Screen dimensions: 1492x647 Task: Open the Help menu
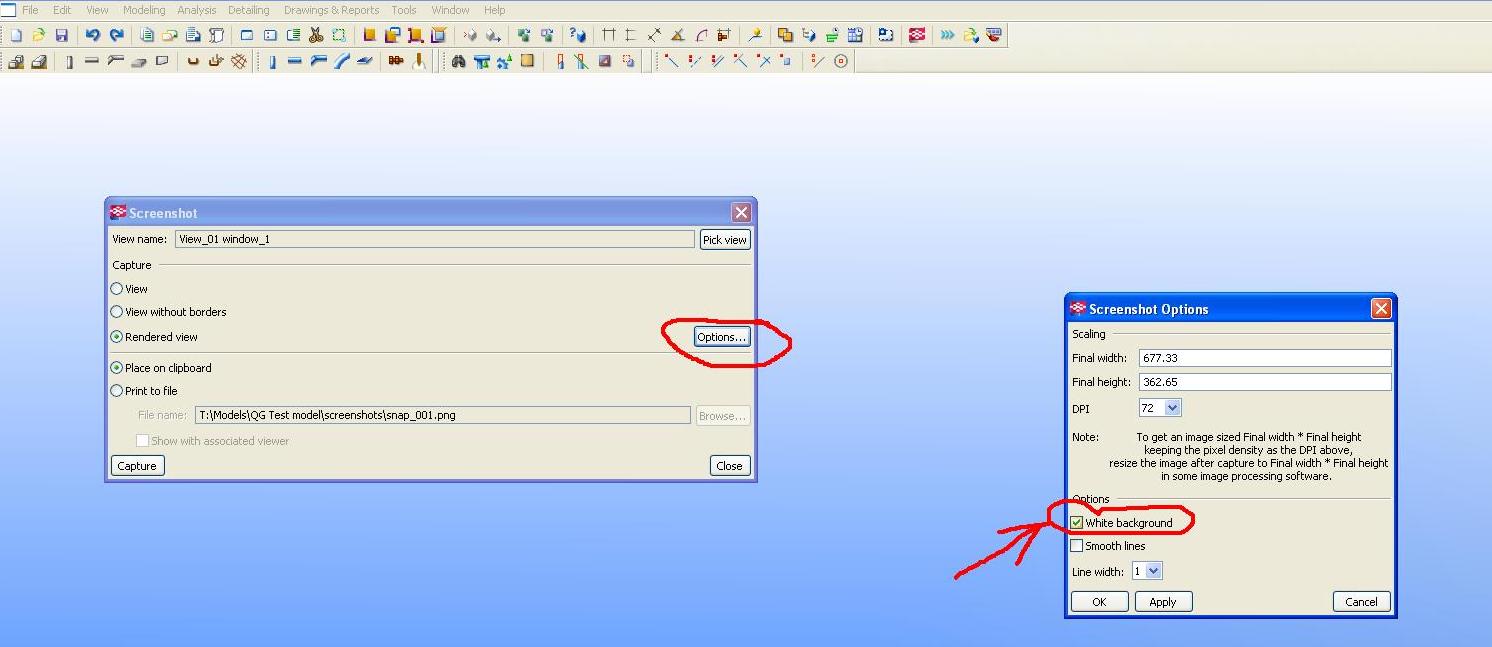(494, 10)
